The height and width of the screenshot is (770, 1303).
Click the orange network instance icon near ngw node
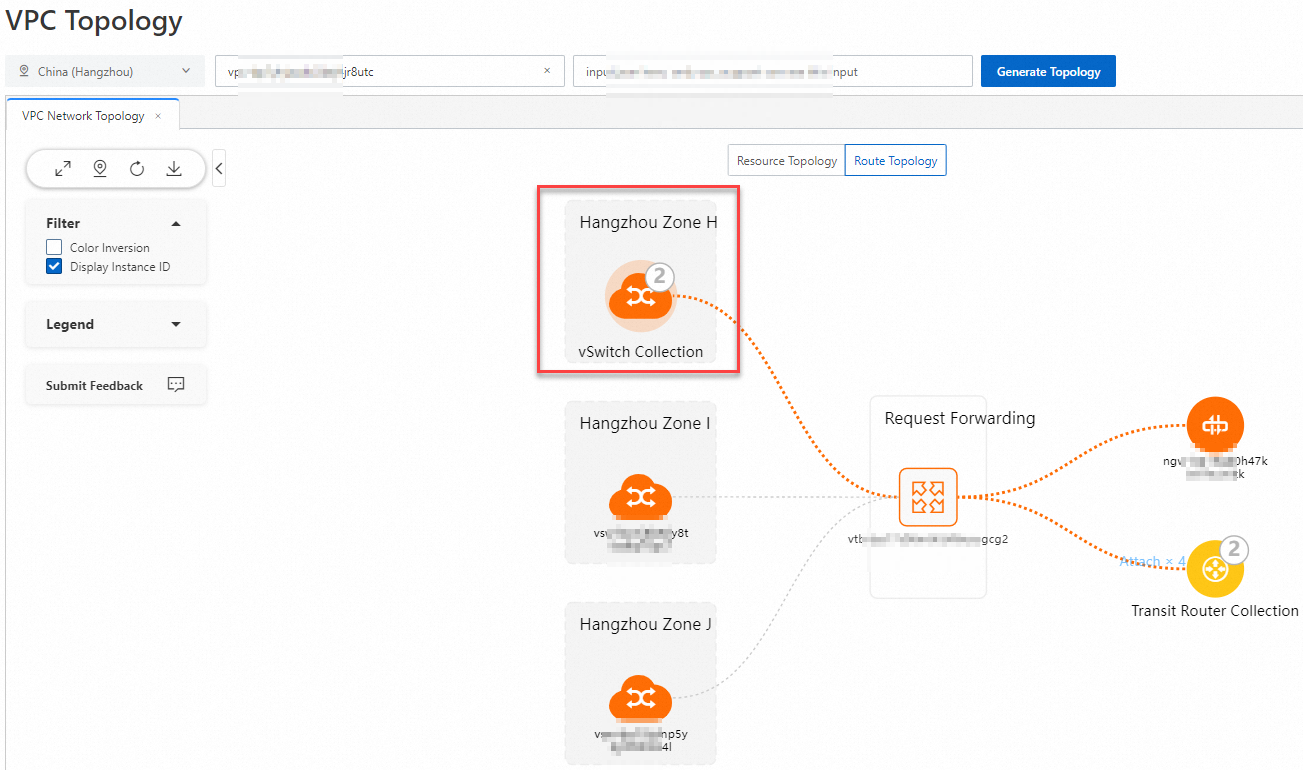coord(1215,424)
